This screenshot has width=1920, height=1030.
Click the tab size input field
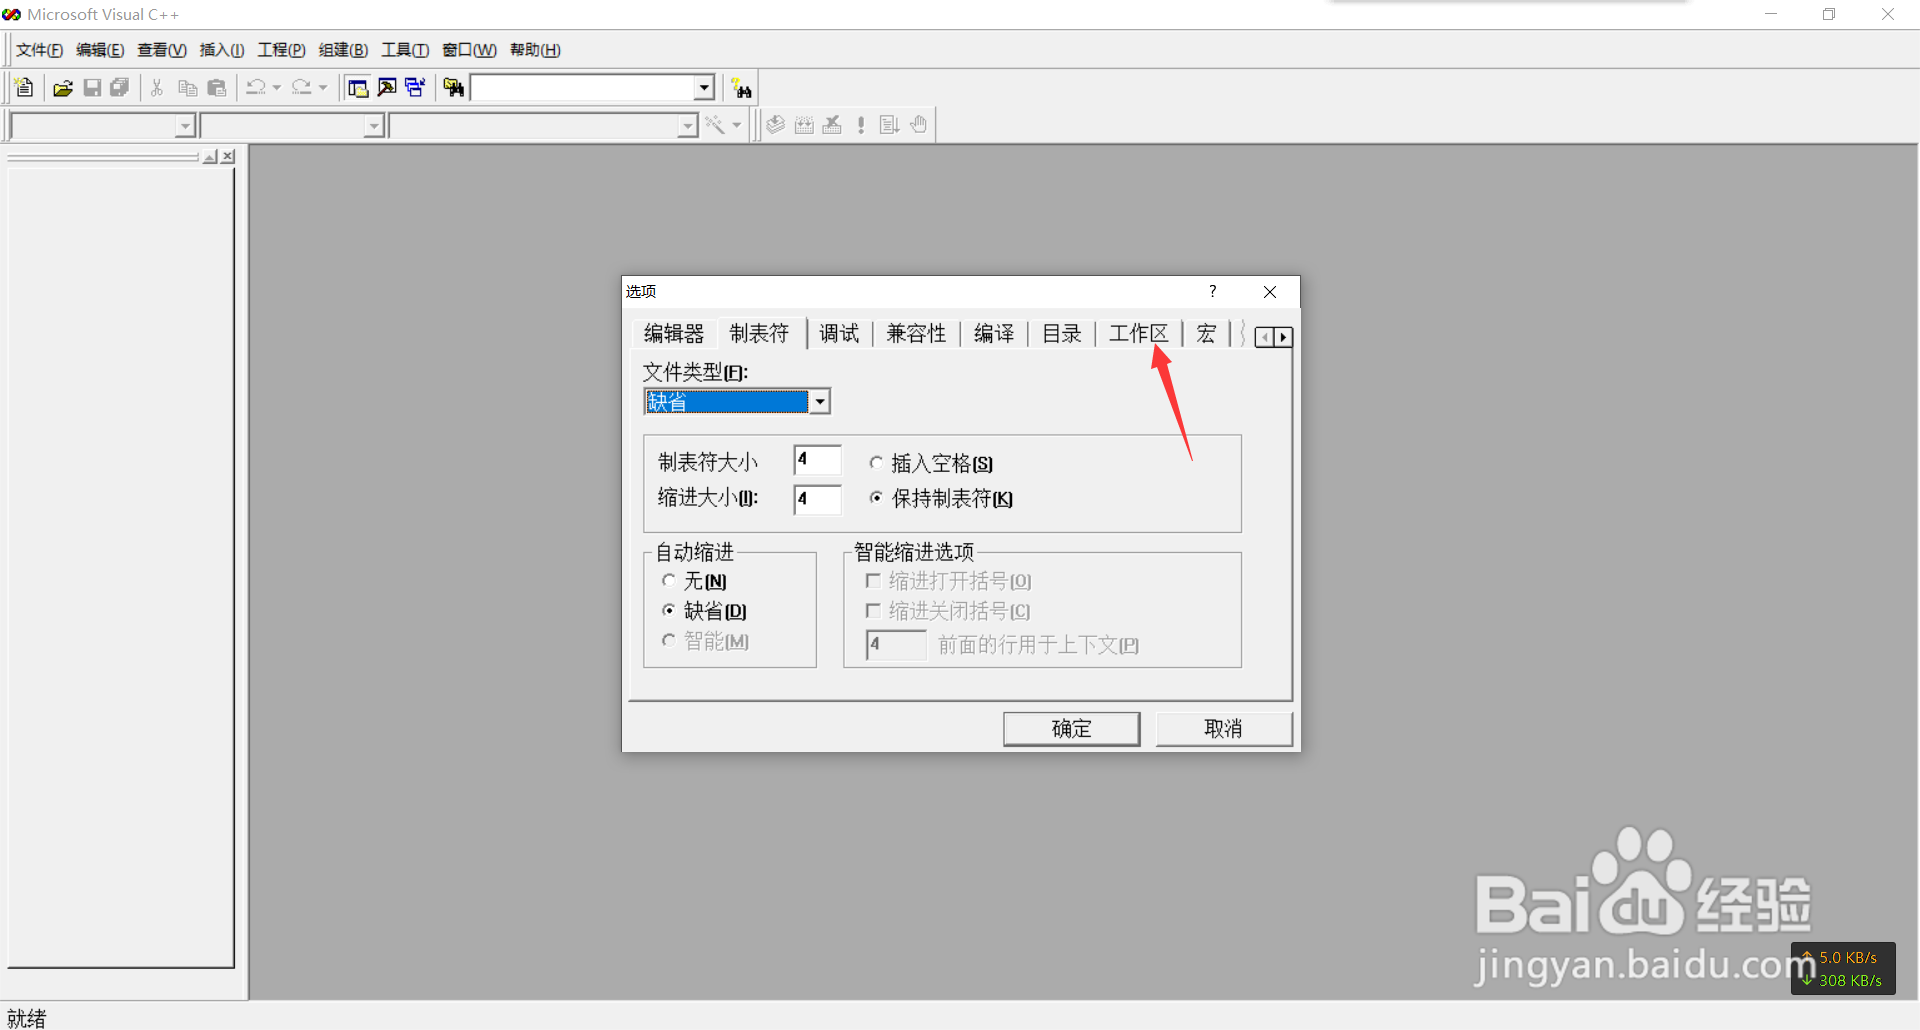tap(818, 460)
